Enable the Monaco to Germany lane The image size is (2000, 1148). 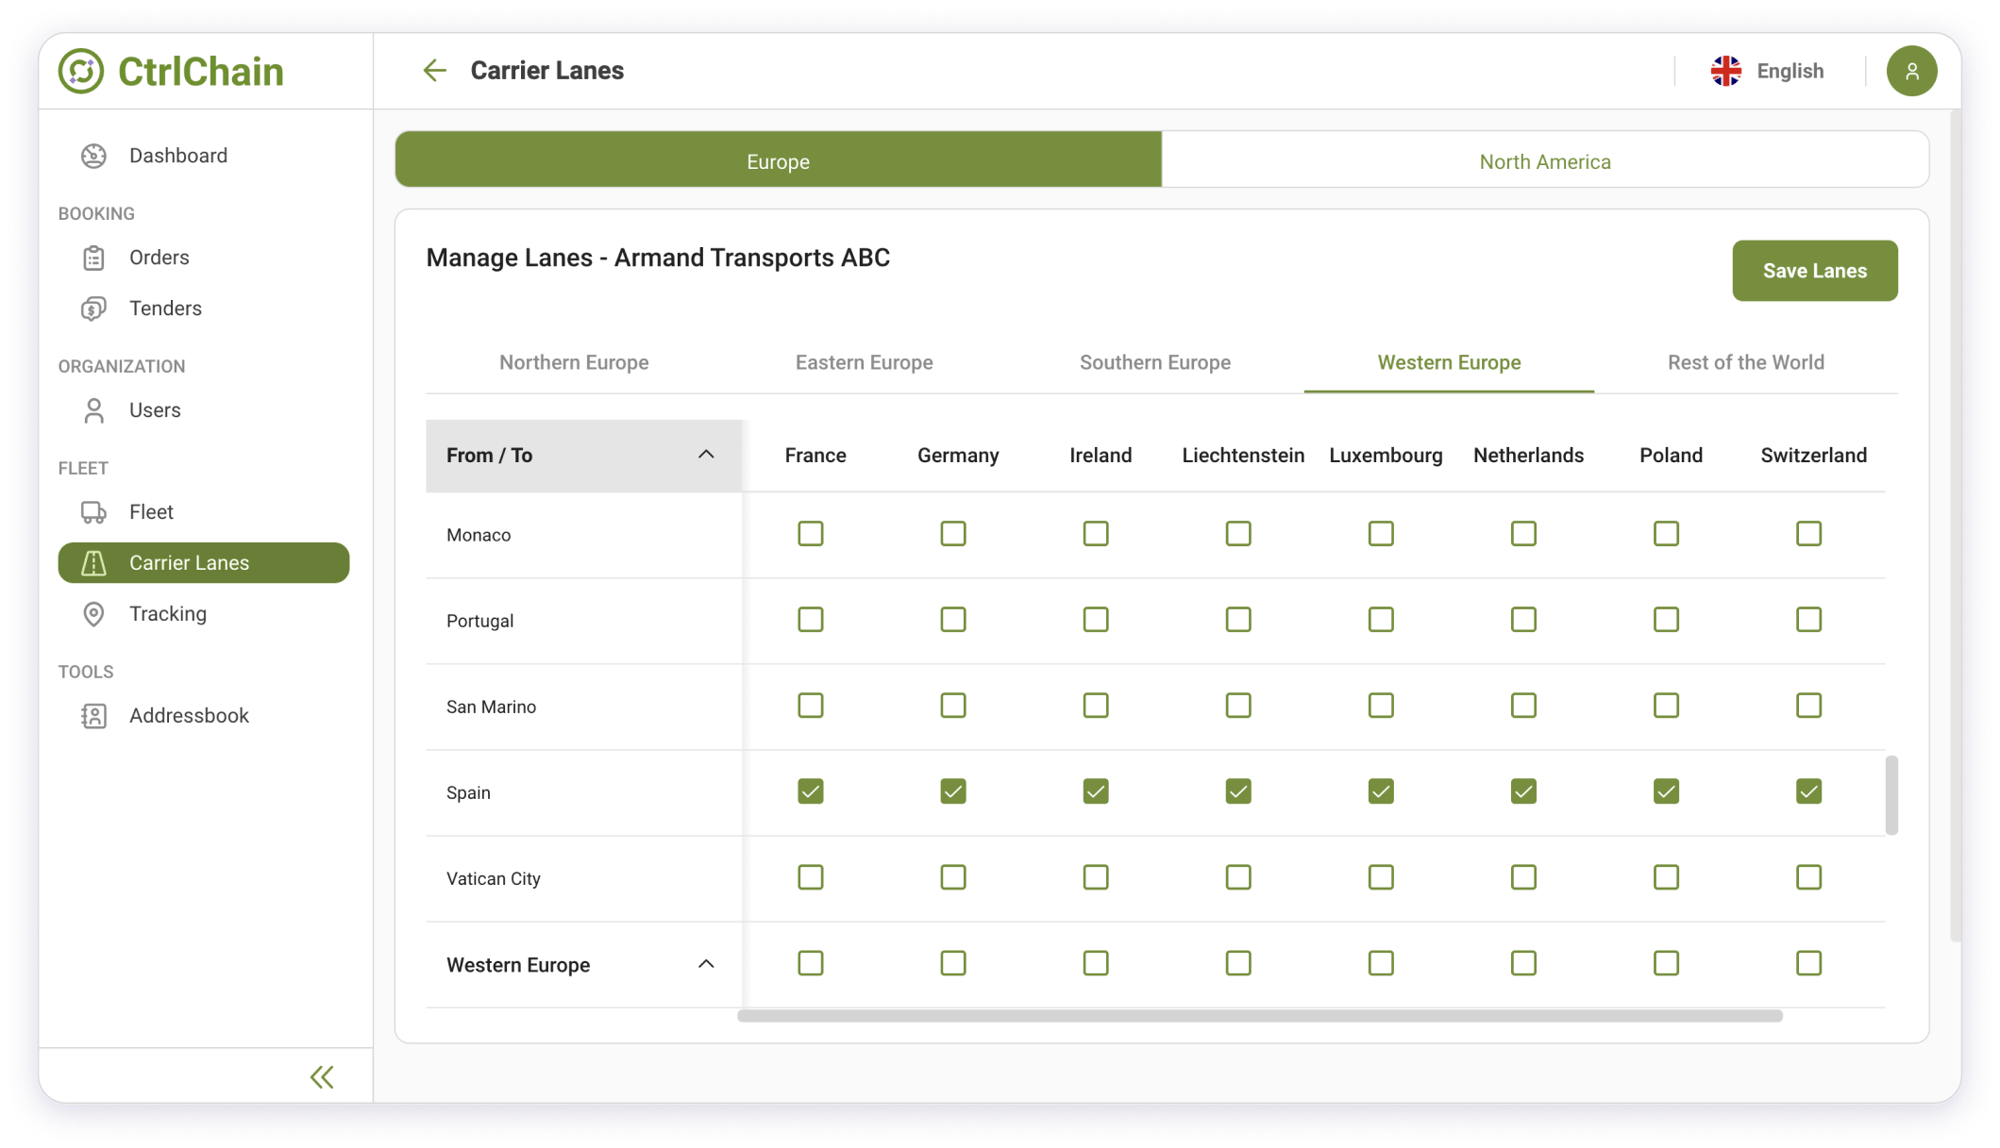tap(953, 534)
